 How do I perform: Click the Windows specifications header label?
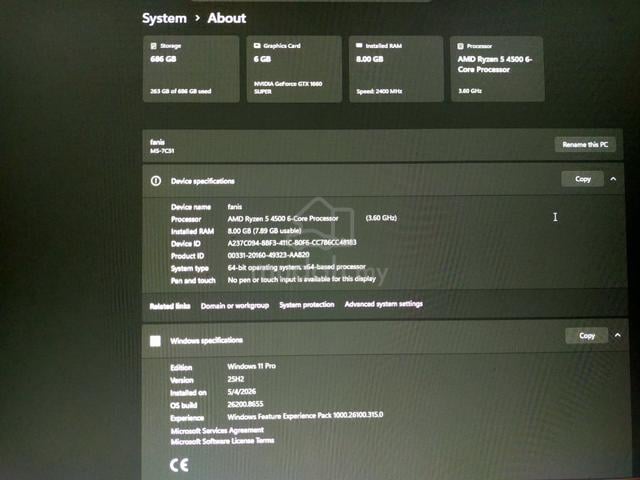click(x=207, y=340)
